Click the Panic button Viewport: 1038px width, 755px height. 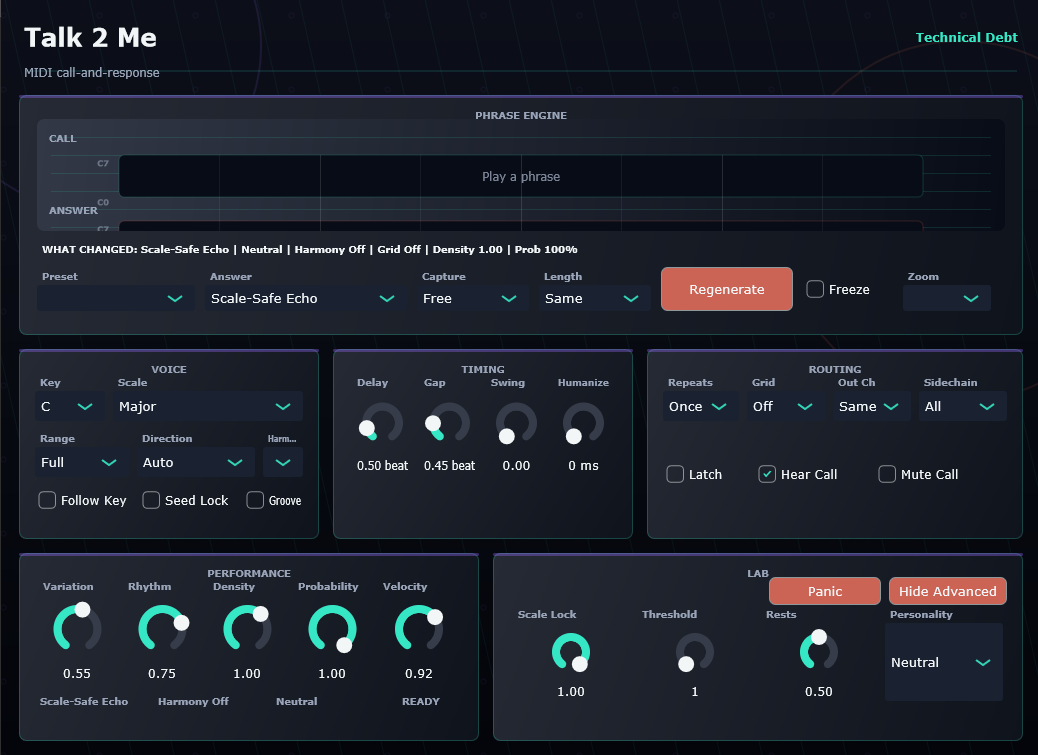point(825,591)
